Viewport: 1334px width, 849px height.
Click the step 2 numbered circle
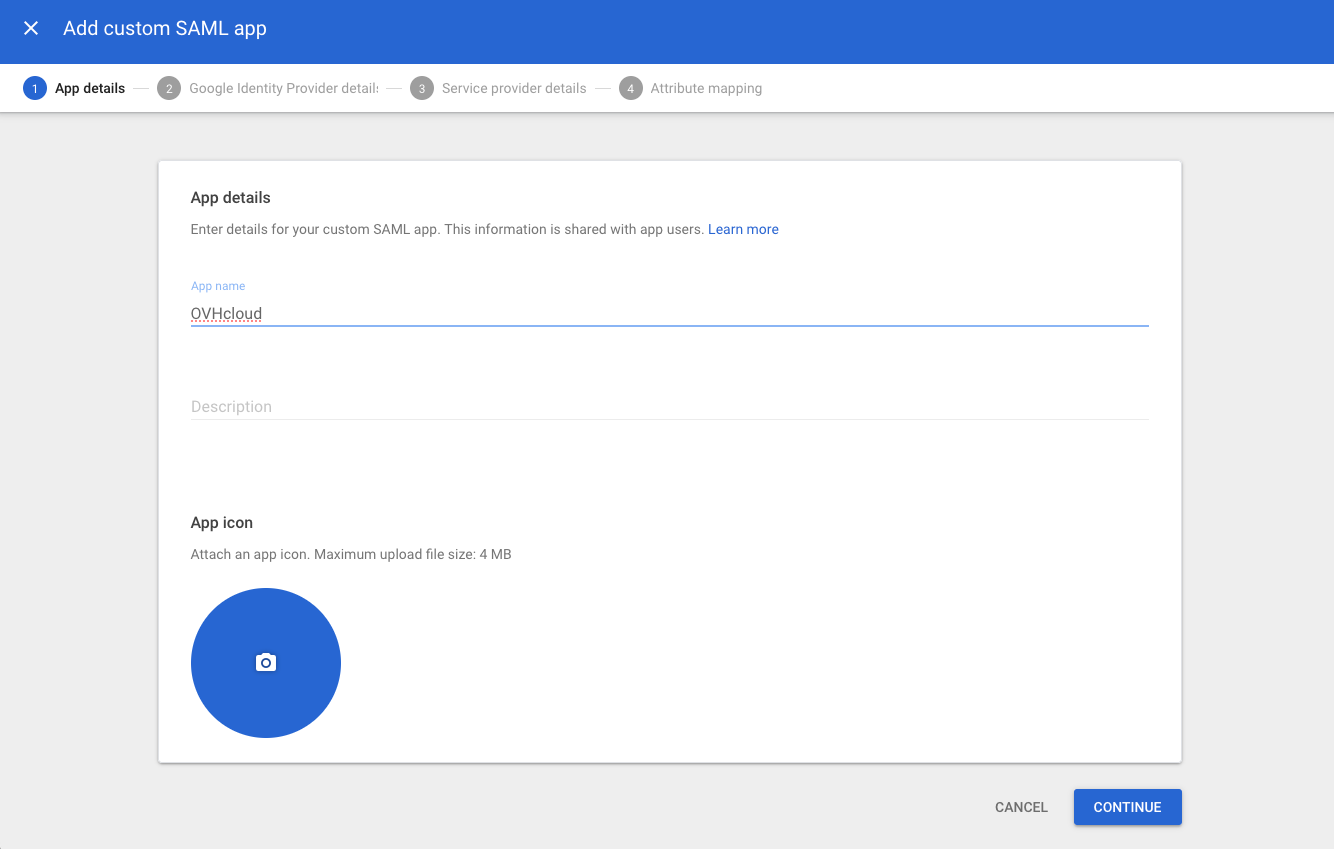click(168, 88)
